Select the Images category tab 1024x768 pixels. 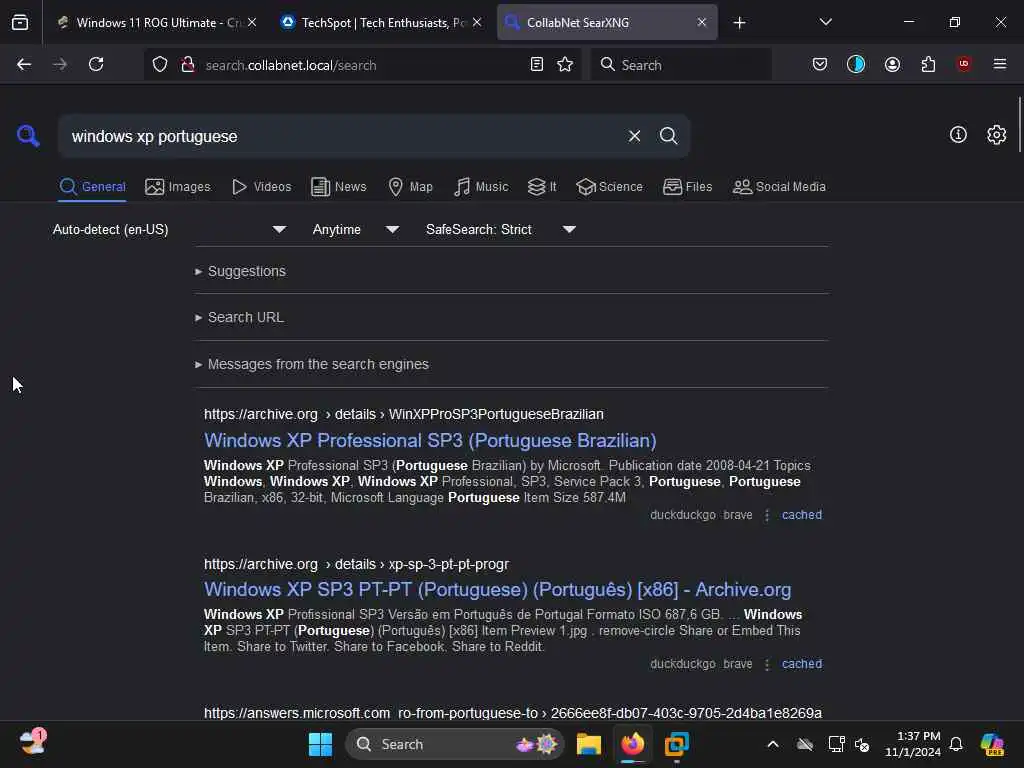click(x=178, y=187)
